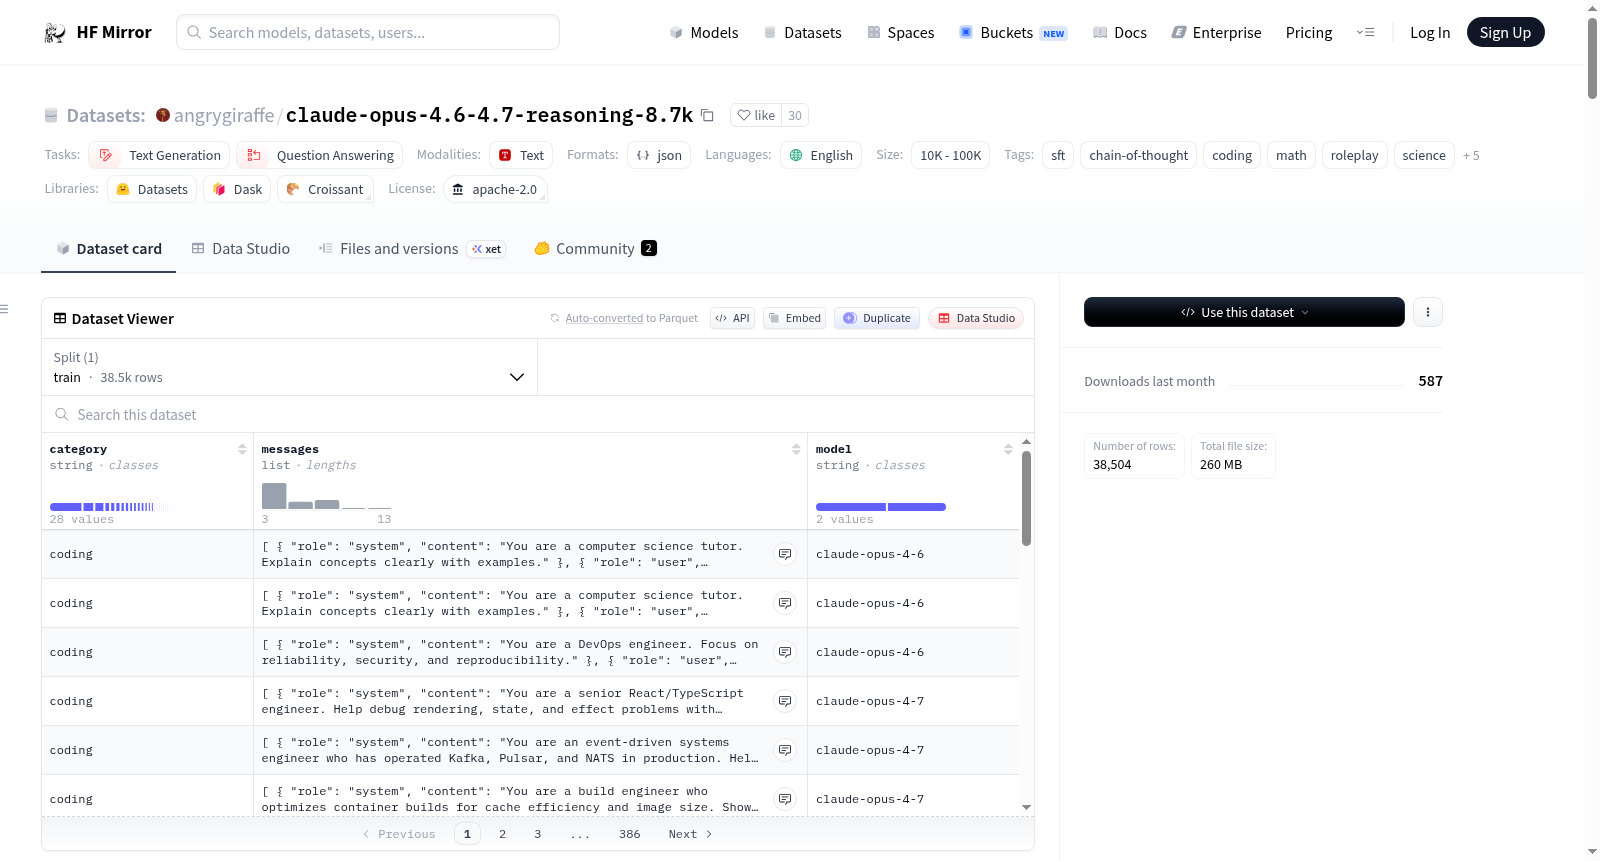1600x861 pixels.
Task: Sort the messages column
Action: point(796,449)
